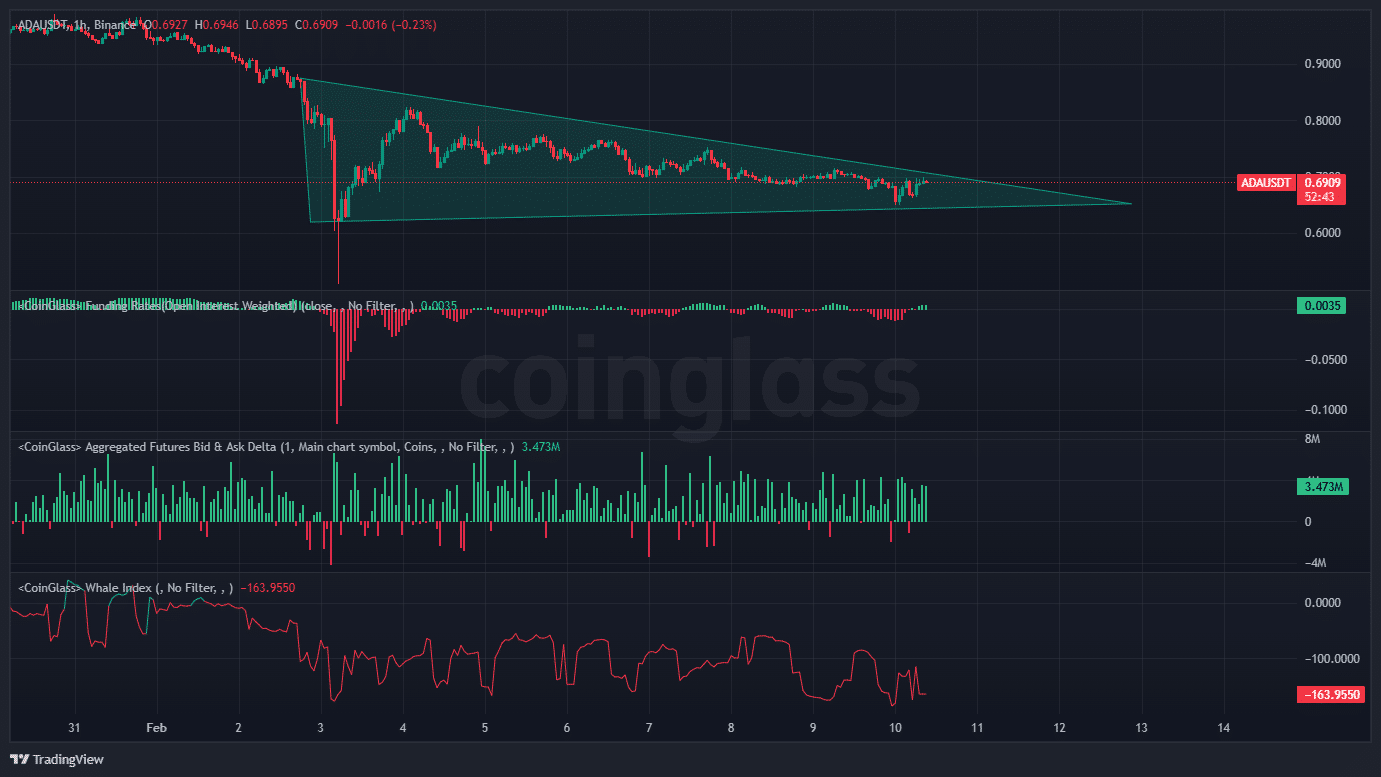Click the ADAUSDT price axis label
1381x777 pixels.
click(1266, 183)
